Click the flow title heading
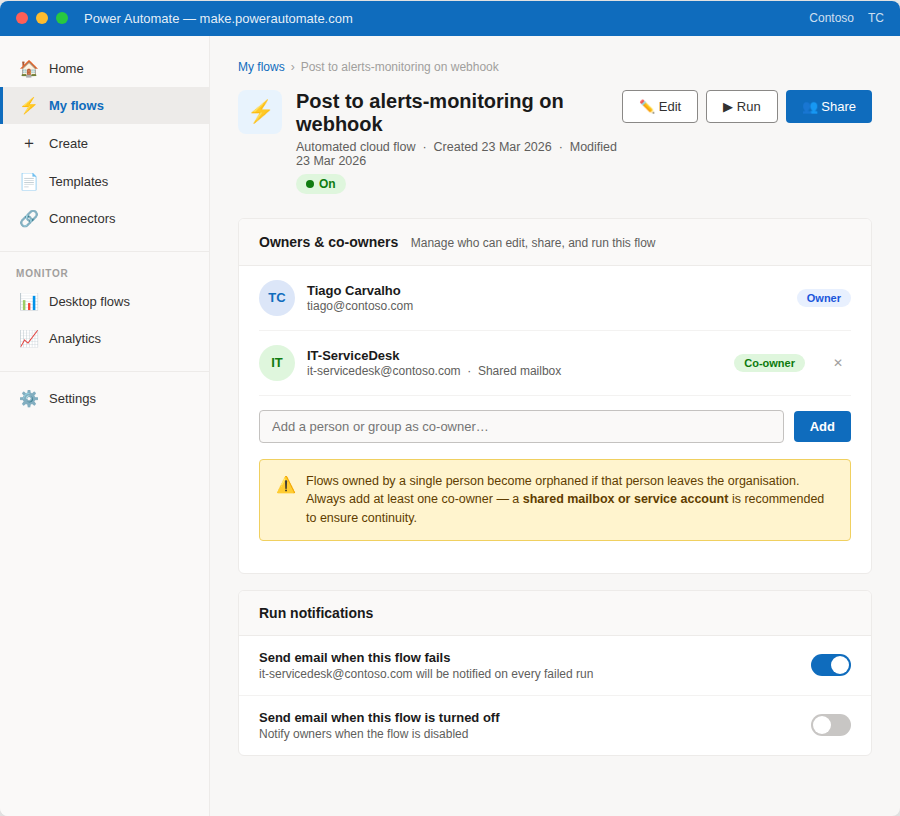The width and height of the screenshot is (900, 816). click(x=429, y=112)
